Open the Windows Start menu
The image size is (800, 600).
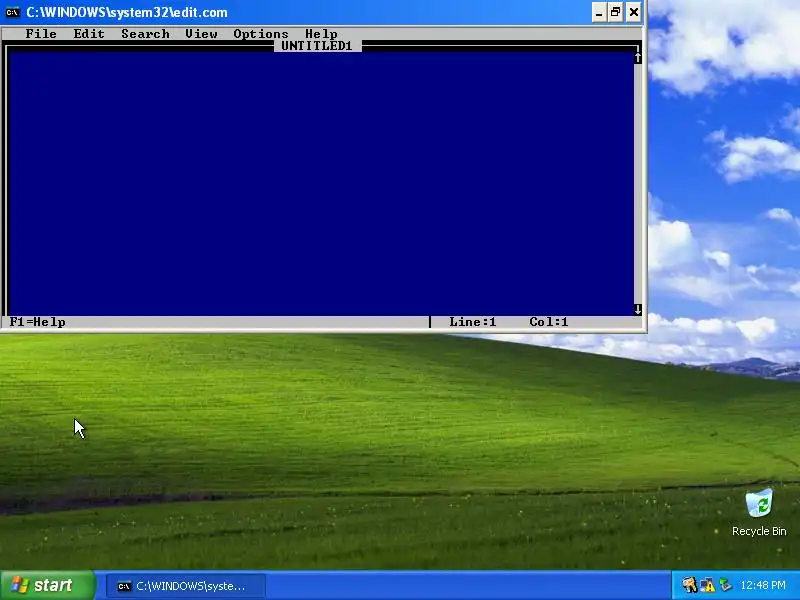(x=47, y=585)
